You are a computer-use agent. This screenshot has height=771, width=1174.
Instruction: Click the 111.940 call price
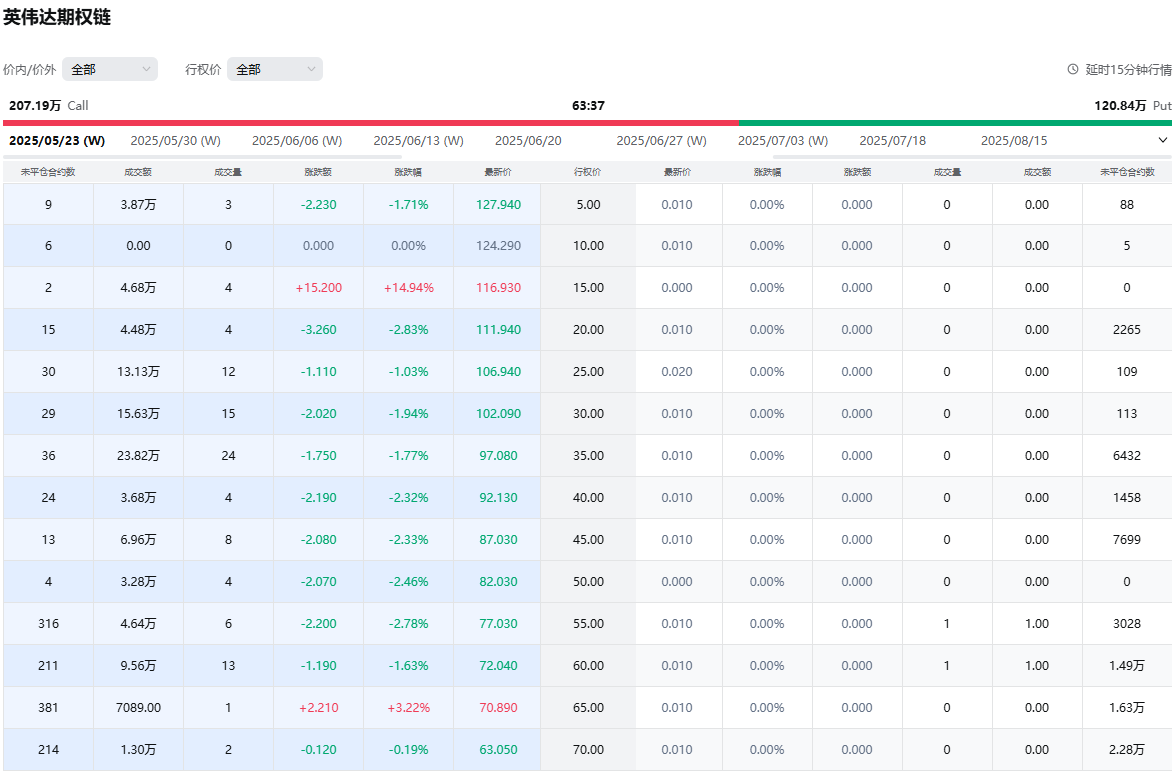pyautogui.click(x=498, y=329)
